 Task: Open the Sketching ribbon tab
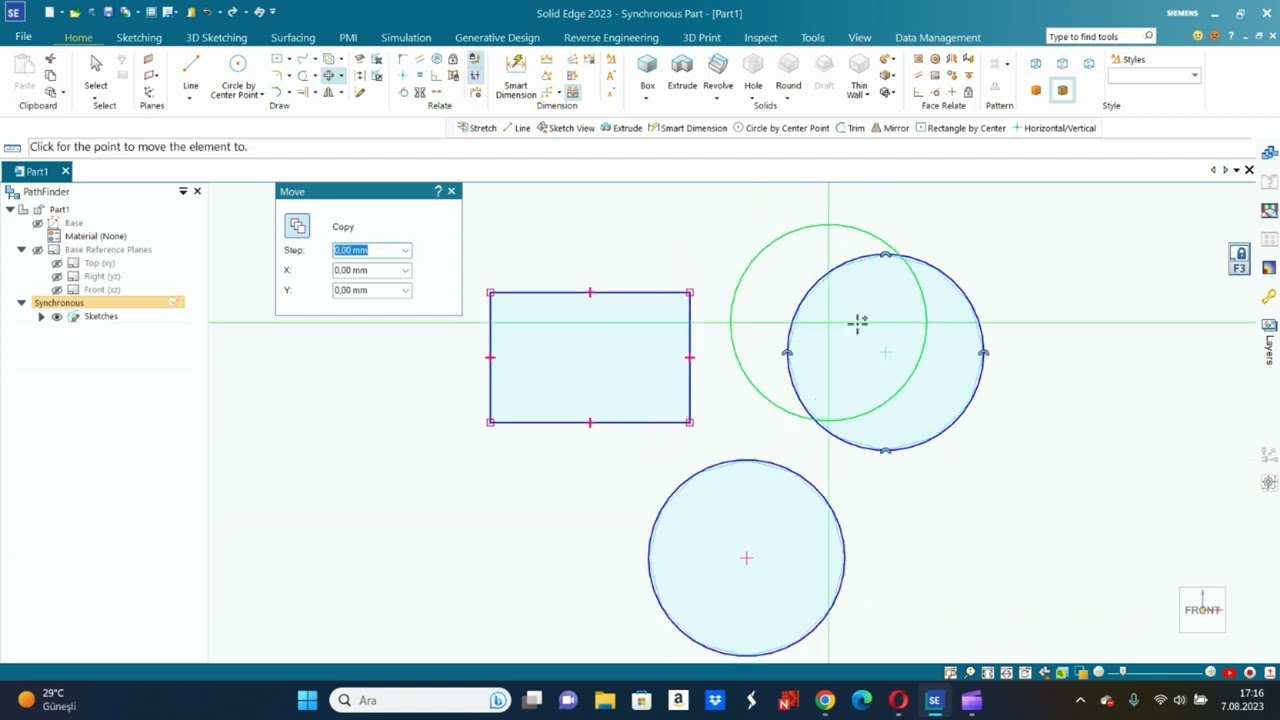click(139, 37)
